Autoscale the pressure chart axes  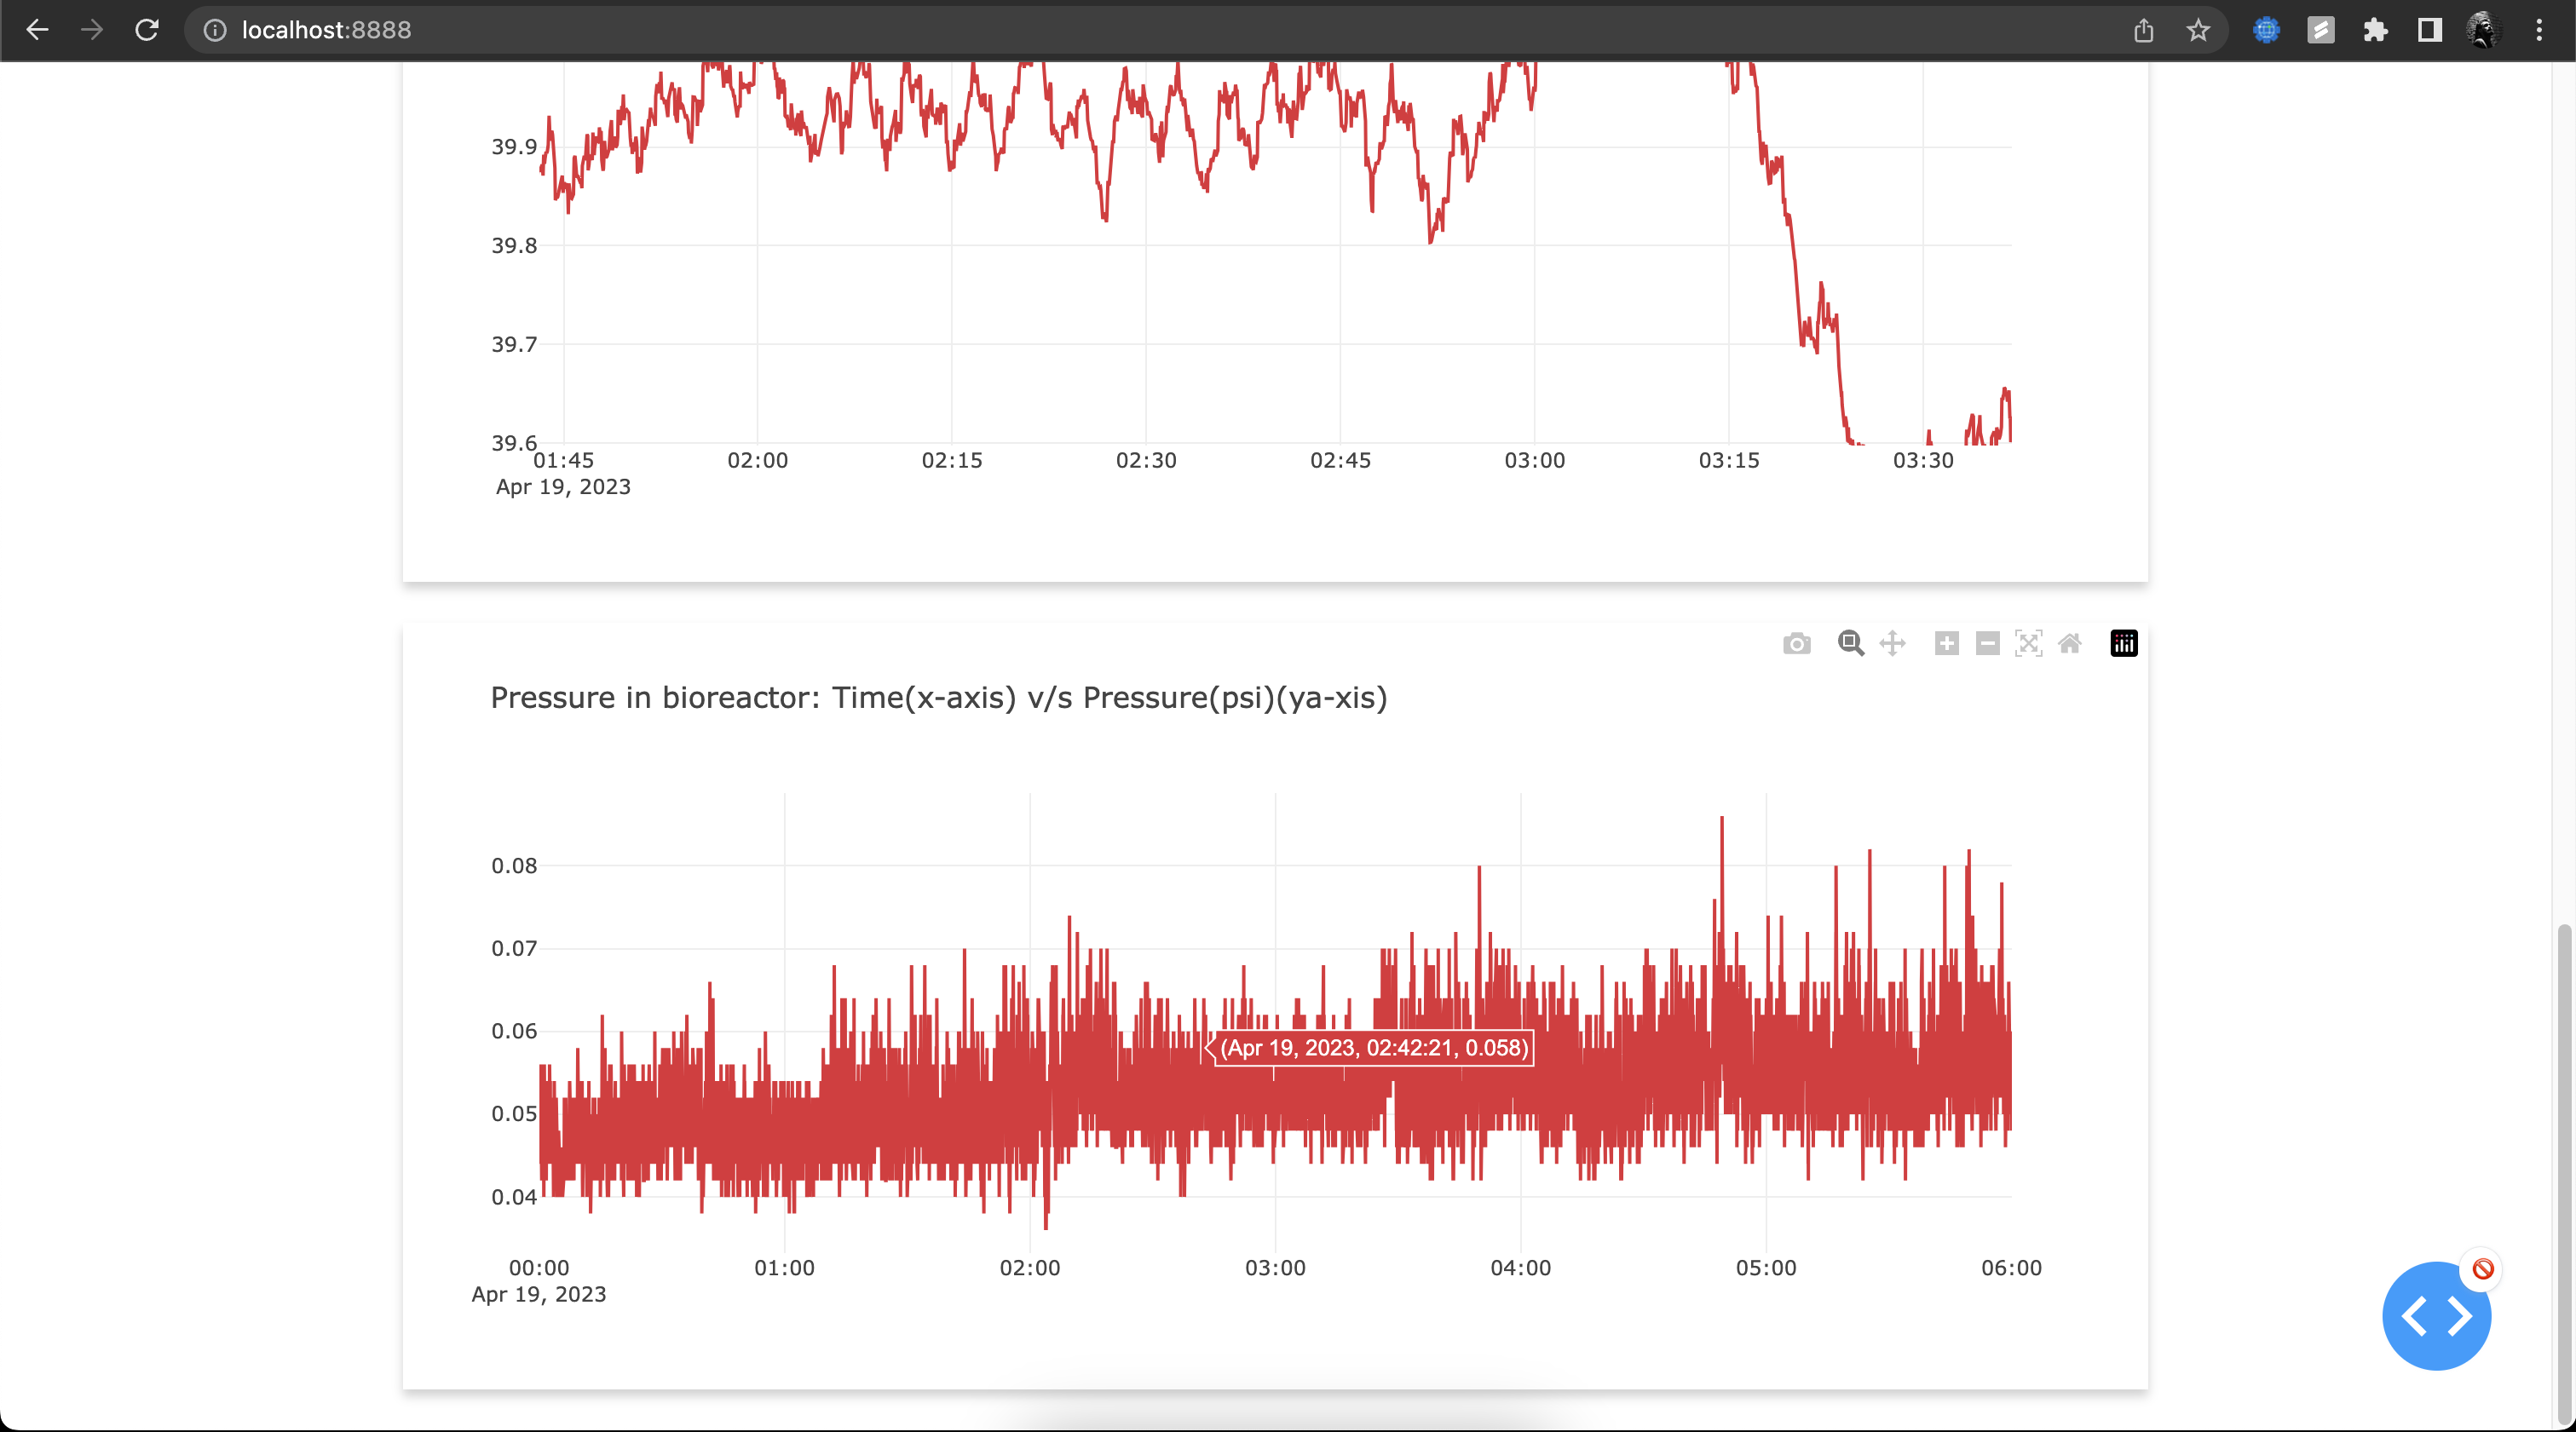[2028, 644]
